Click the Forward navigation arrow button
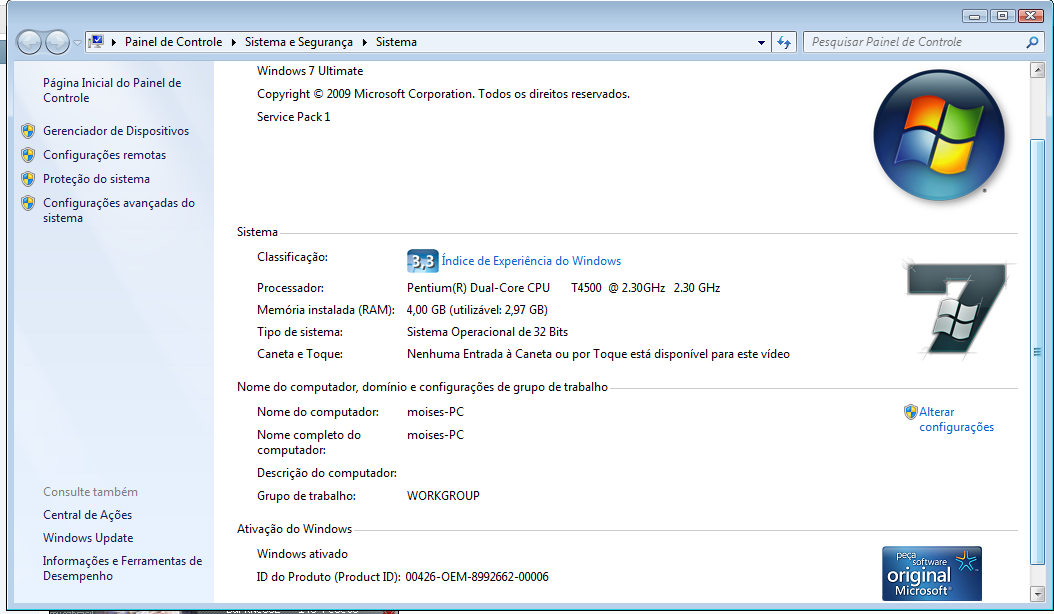 pos(58,42)
